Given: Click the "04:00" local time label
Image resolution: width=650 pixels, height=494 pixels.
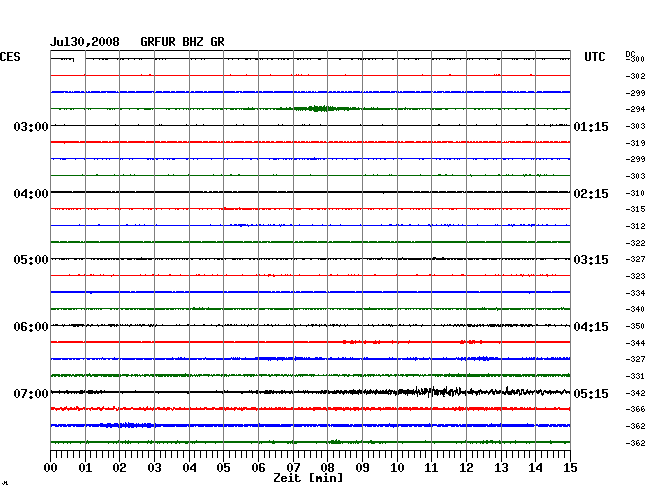Looking at the screenshot, I should (x=31, y=194).
